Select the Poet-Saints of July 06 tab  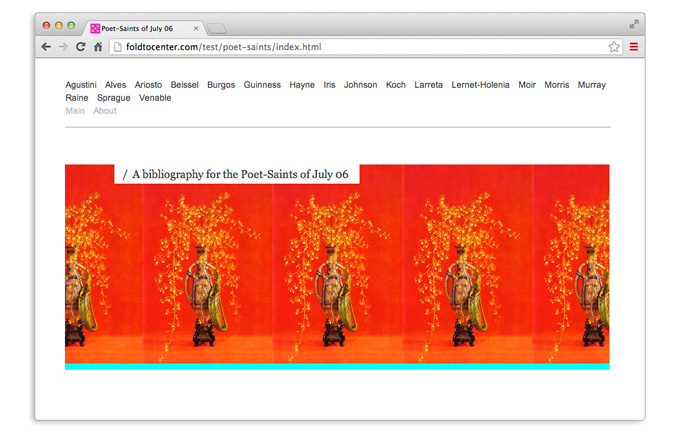[x=143, y=29]
